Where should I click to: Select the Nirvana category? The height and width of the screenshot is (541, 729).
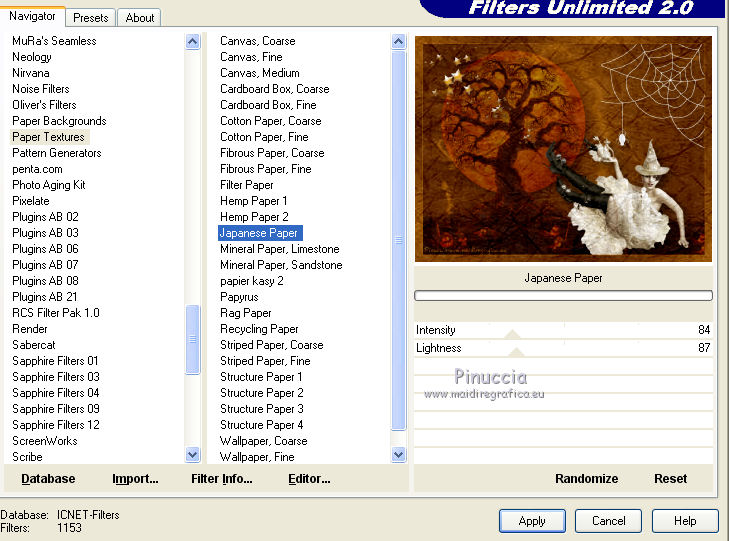(x=31, y=73)
